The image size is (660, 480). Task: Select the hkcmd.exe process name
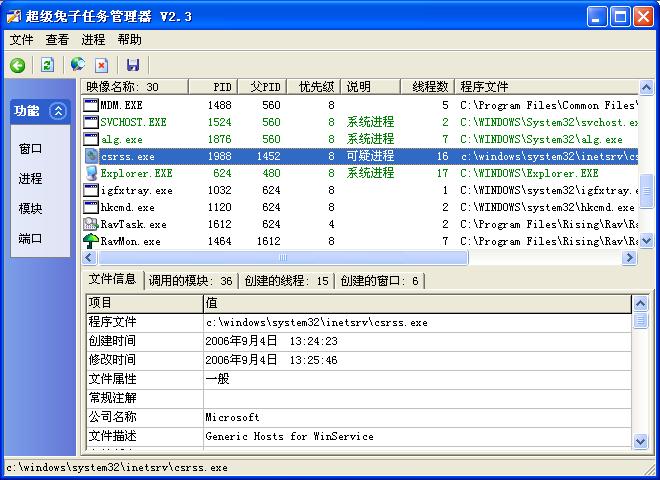pos(128,208)
